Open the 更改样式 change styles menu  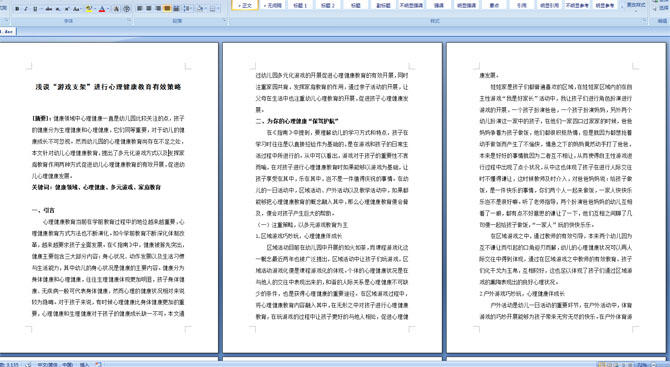(x=636, y=5)
